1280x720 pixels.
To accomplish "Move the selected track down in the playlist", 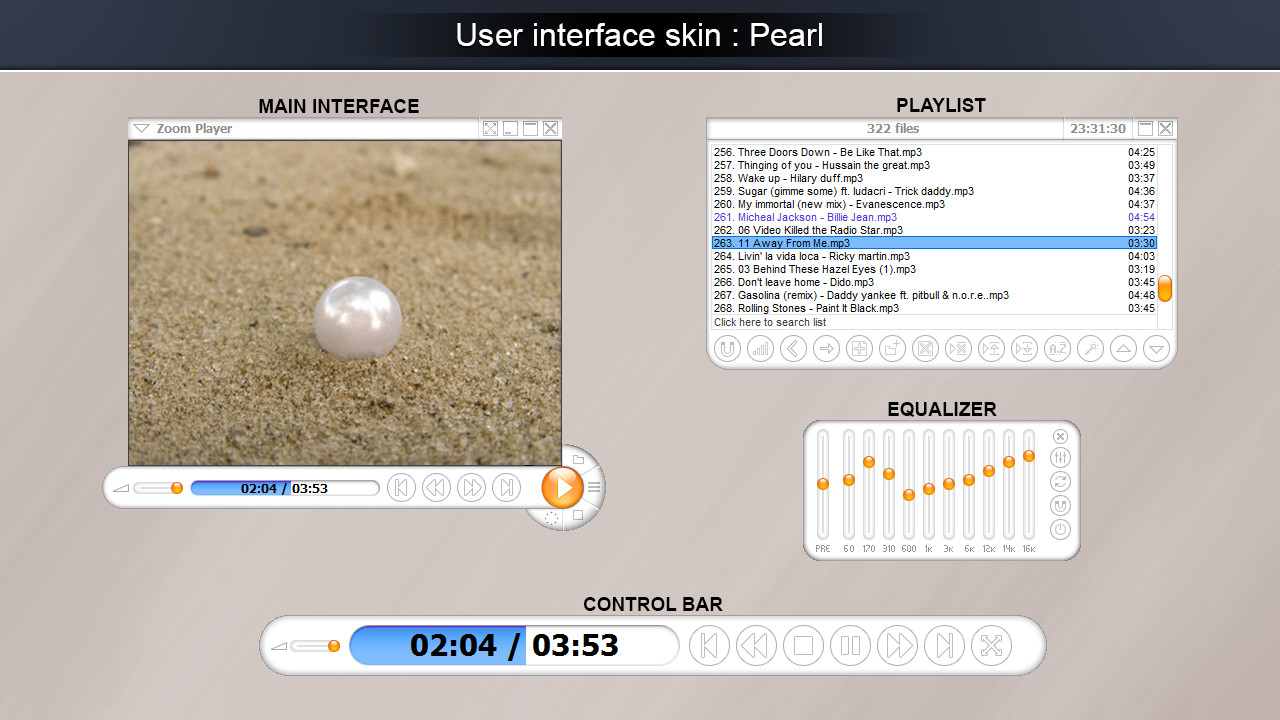I will pos(1024,348).
